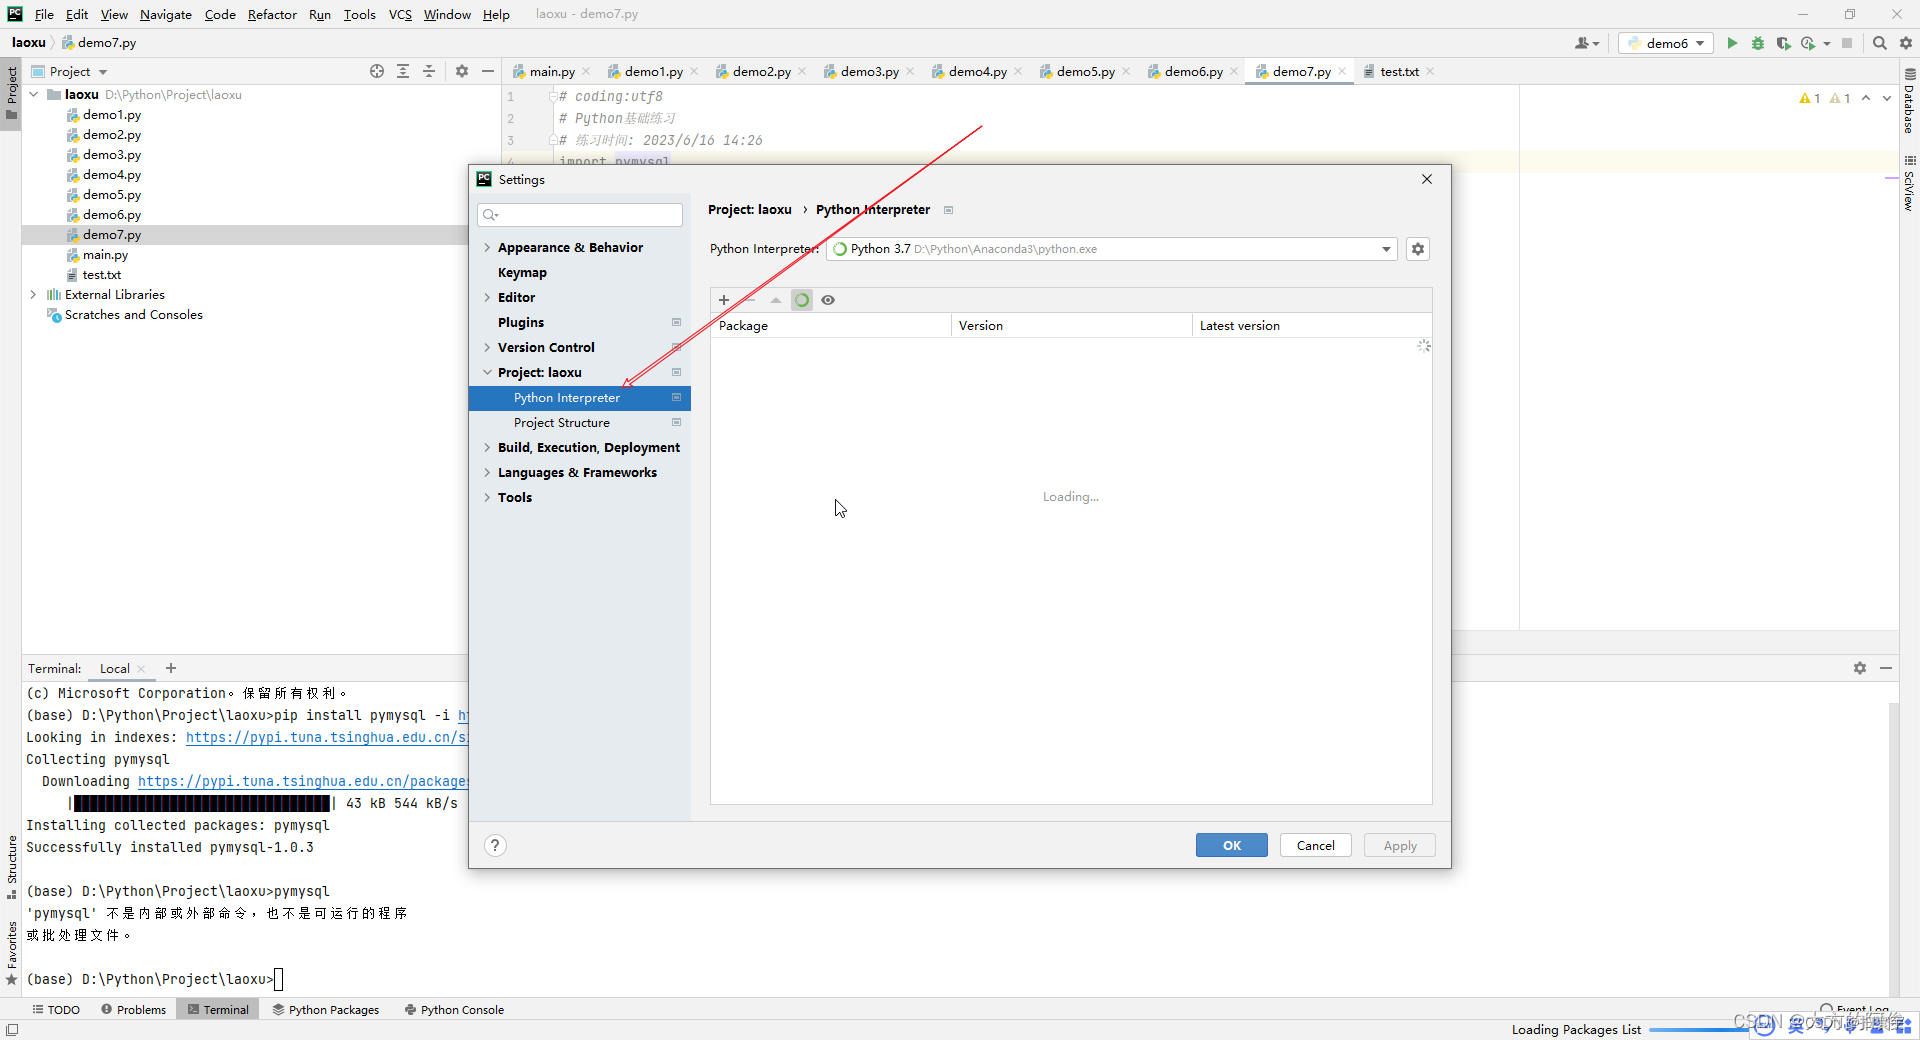1920x1040 pixels.
Task: Switch to the main.py editor tab
Action: (x=551, y=71)
